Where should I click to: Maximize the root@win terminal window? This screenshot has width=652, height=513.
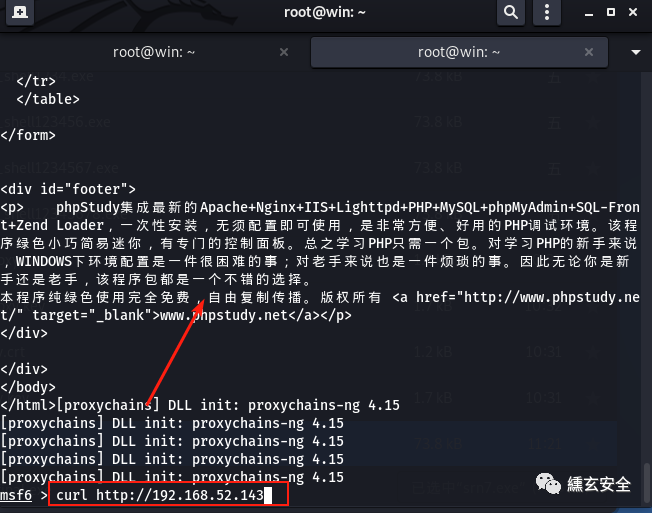611,12
